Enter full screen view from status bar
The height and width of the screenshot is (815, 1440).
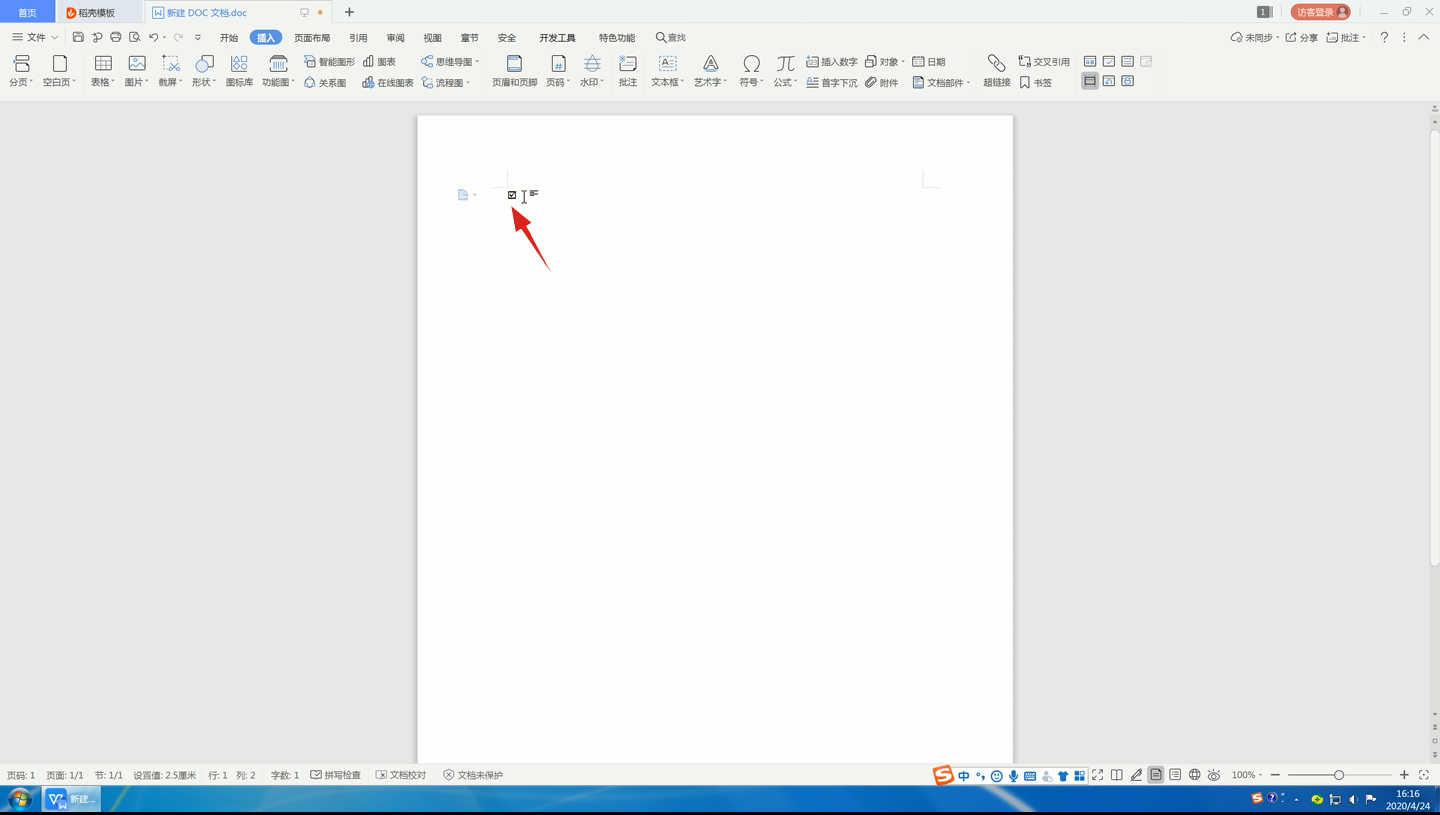(1097, 775)
